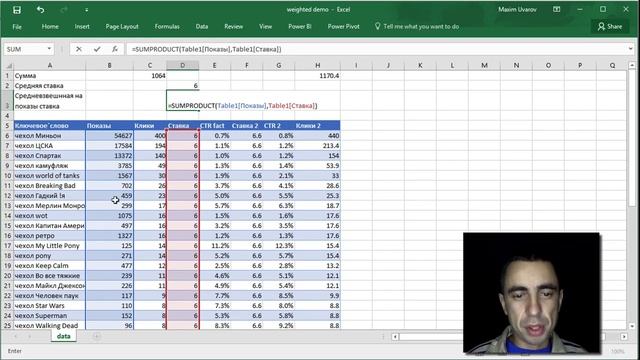Switch to the Home tab
Screen dimensions: 640x360
point(50,27)
